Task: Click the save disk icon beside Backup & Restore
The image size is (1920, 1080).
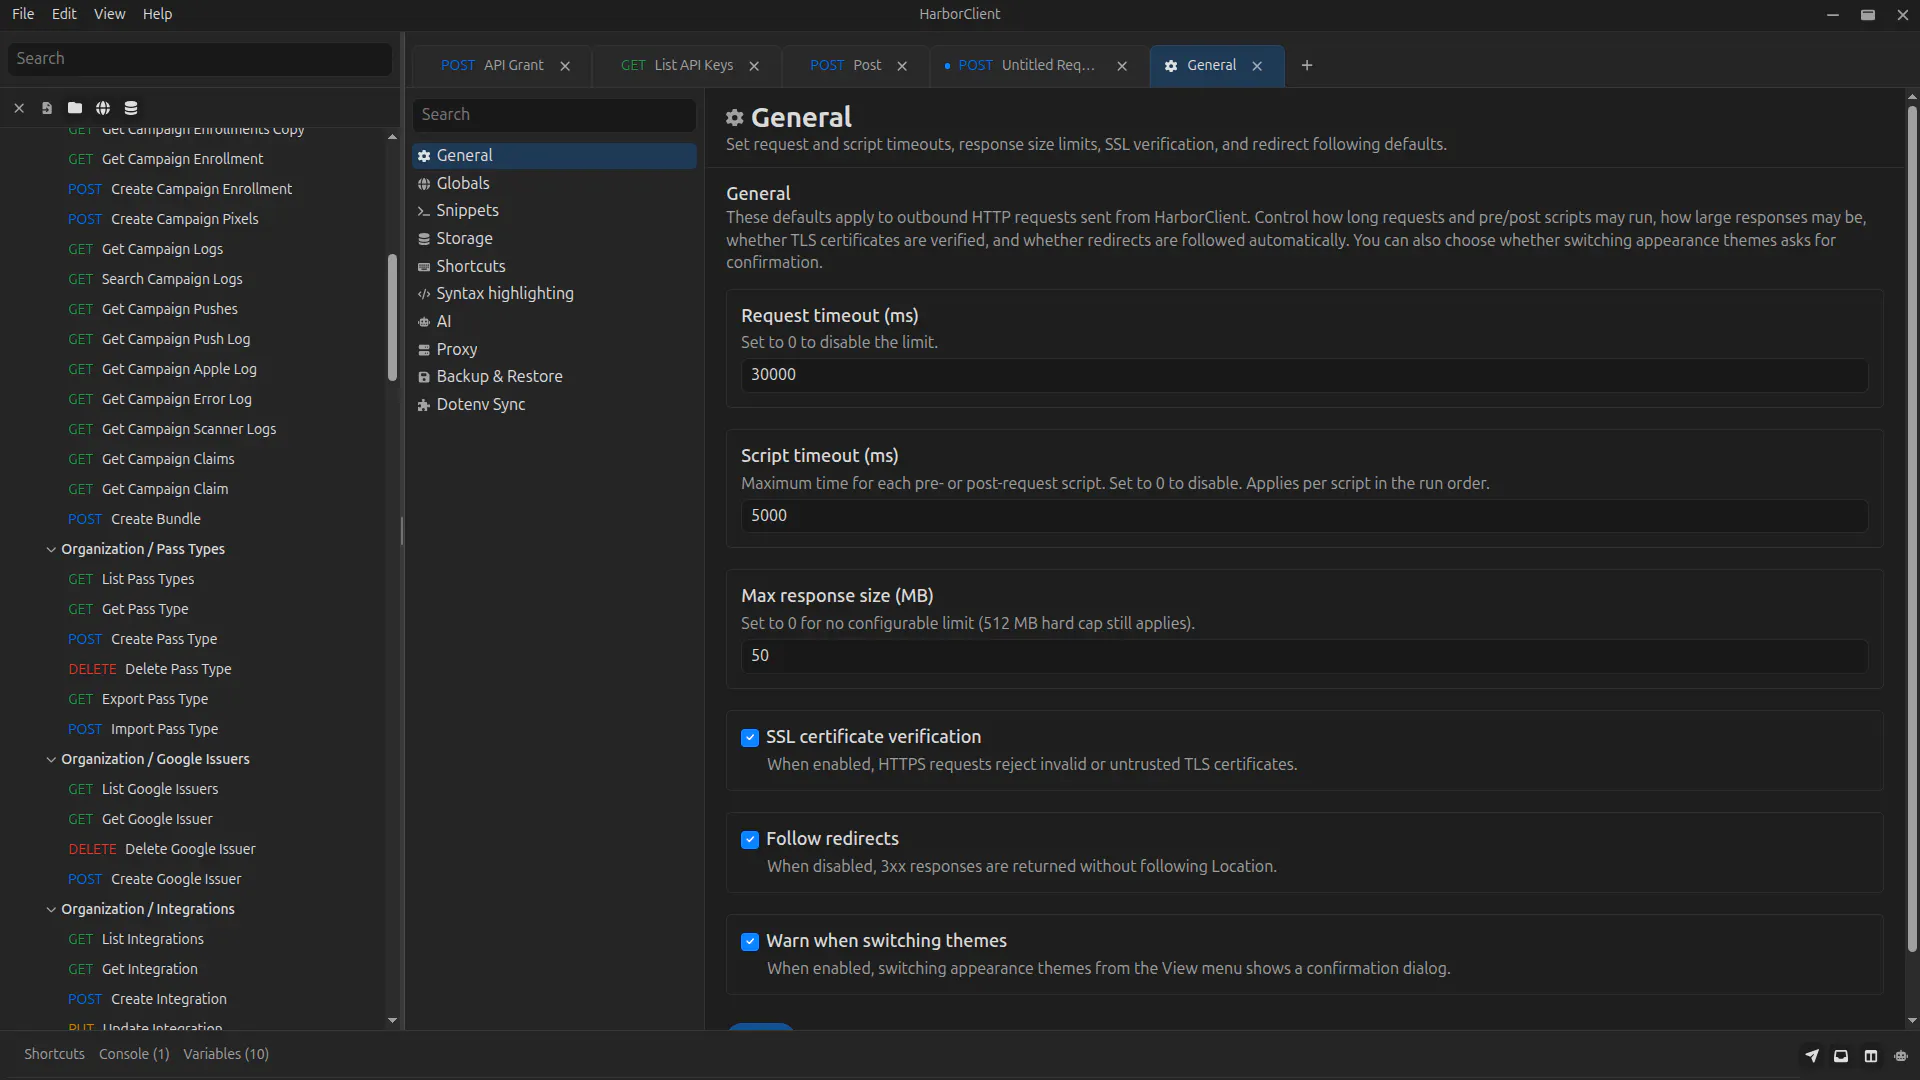Action: pyautogui.click(x=424, y=377)
